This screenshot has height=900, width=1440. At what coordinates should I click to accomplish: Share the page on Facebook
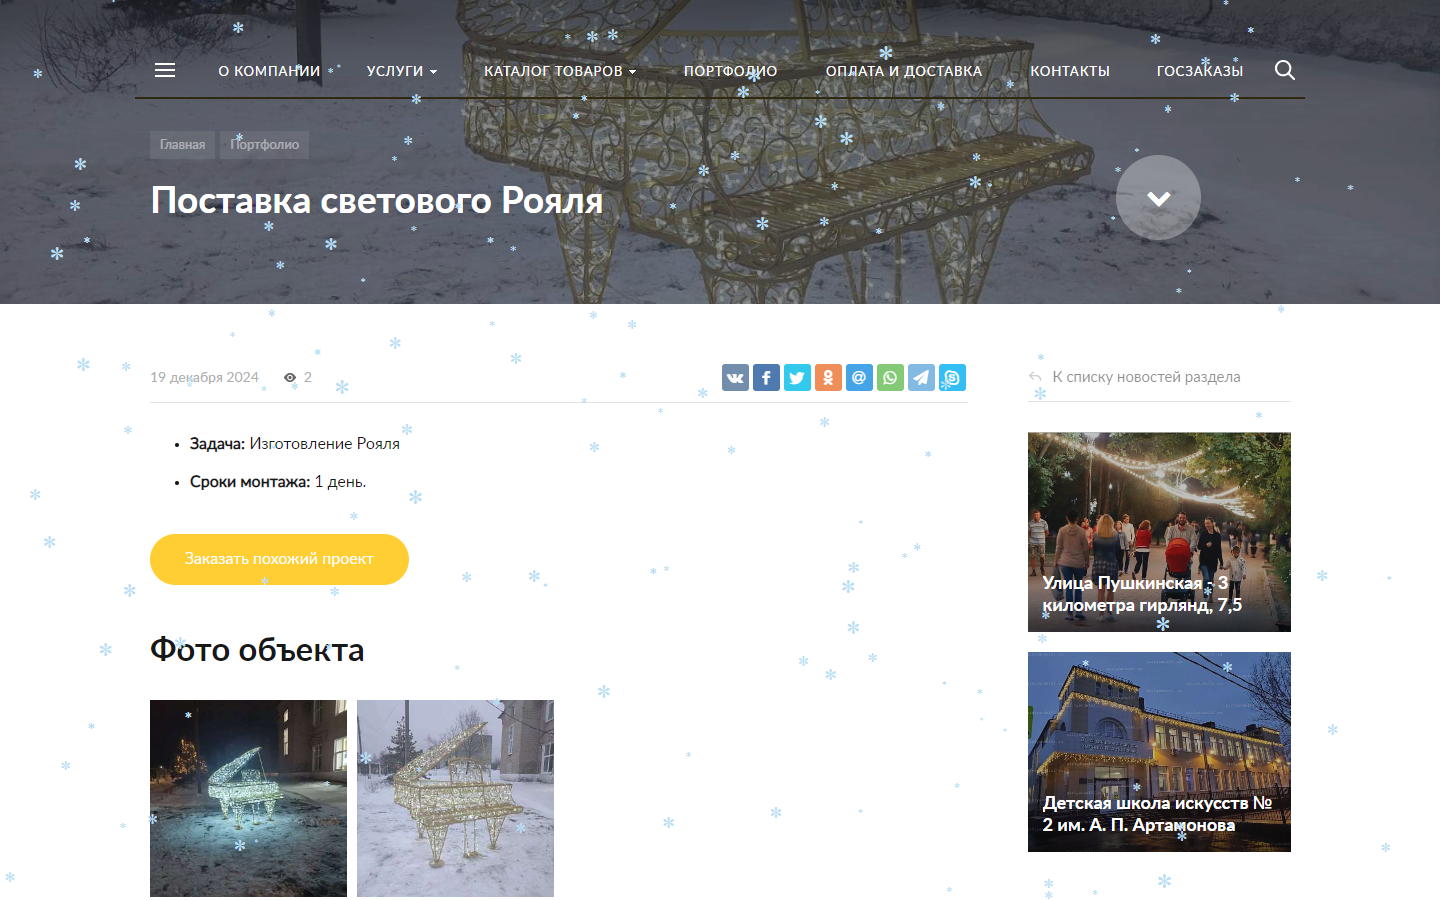[x=766, y=377]
